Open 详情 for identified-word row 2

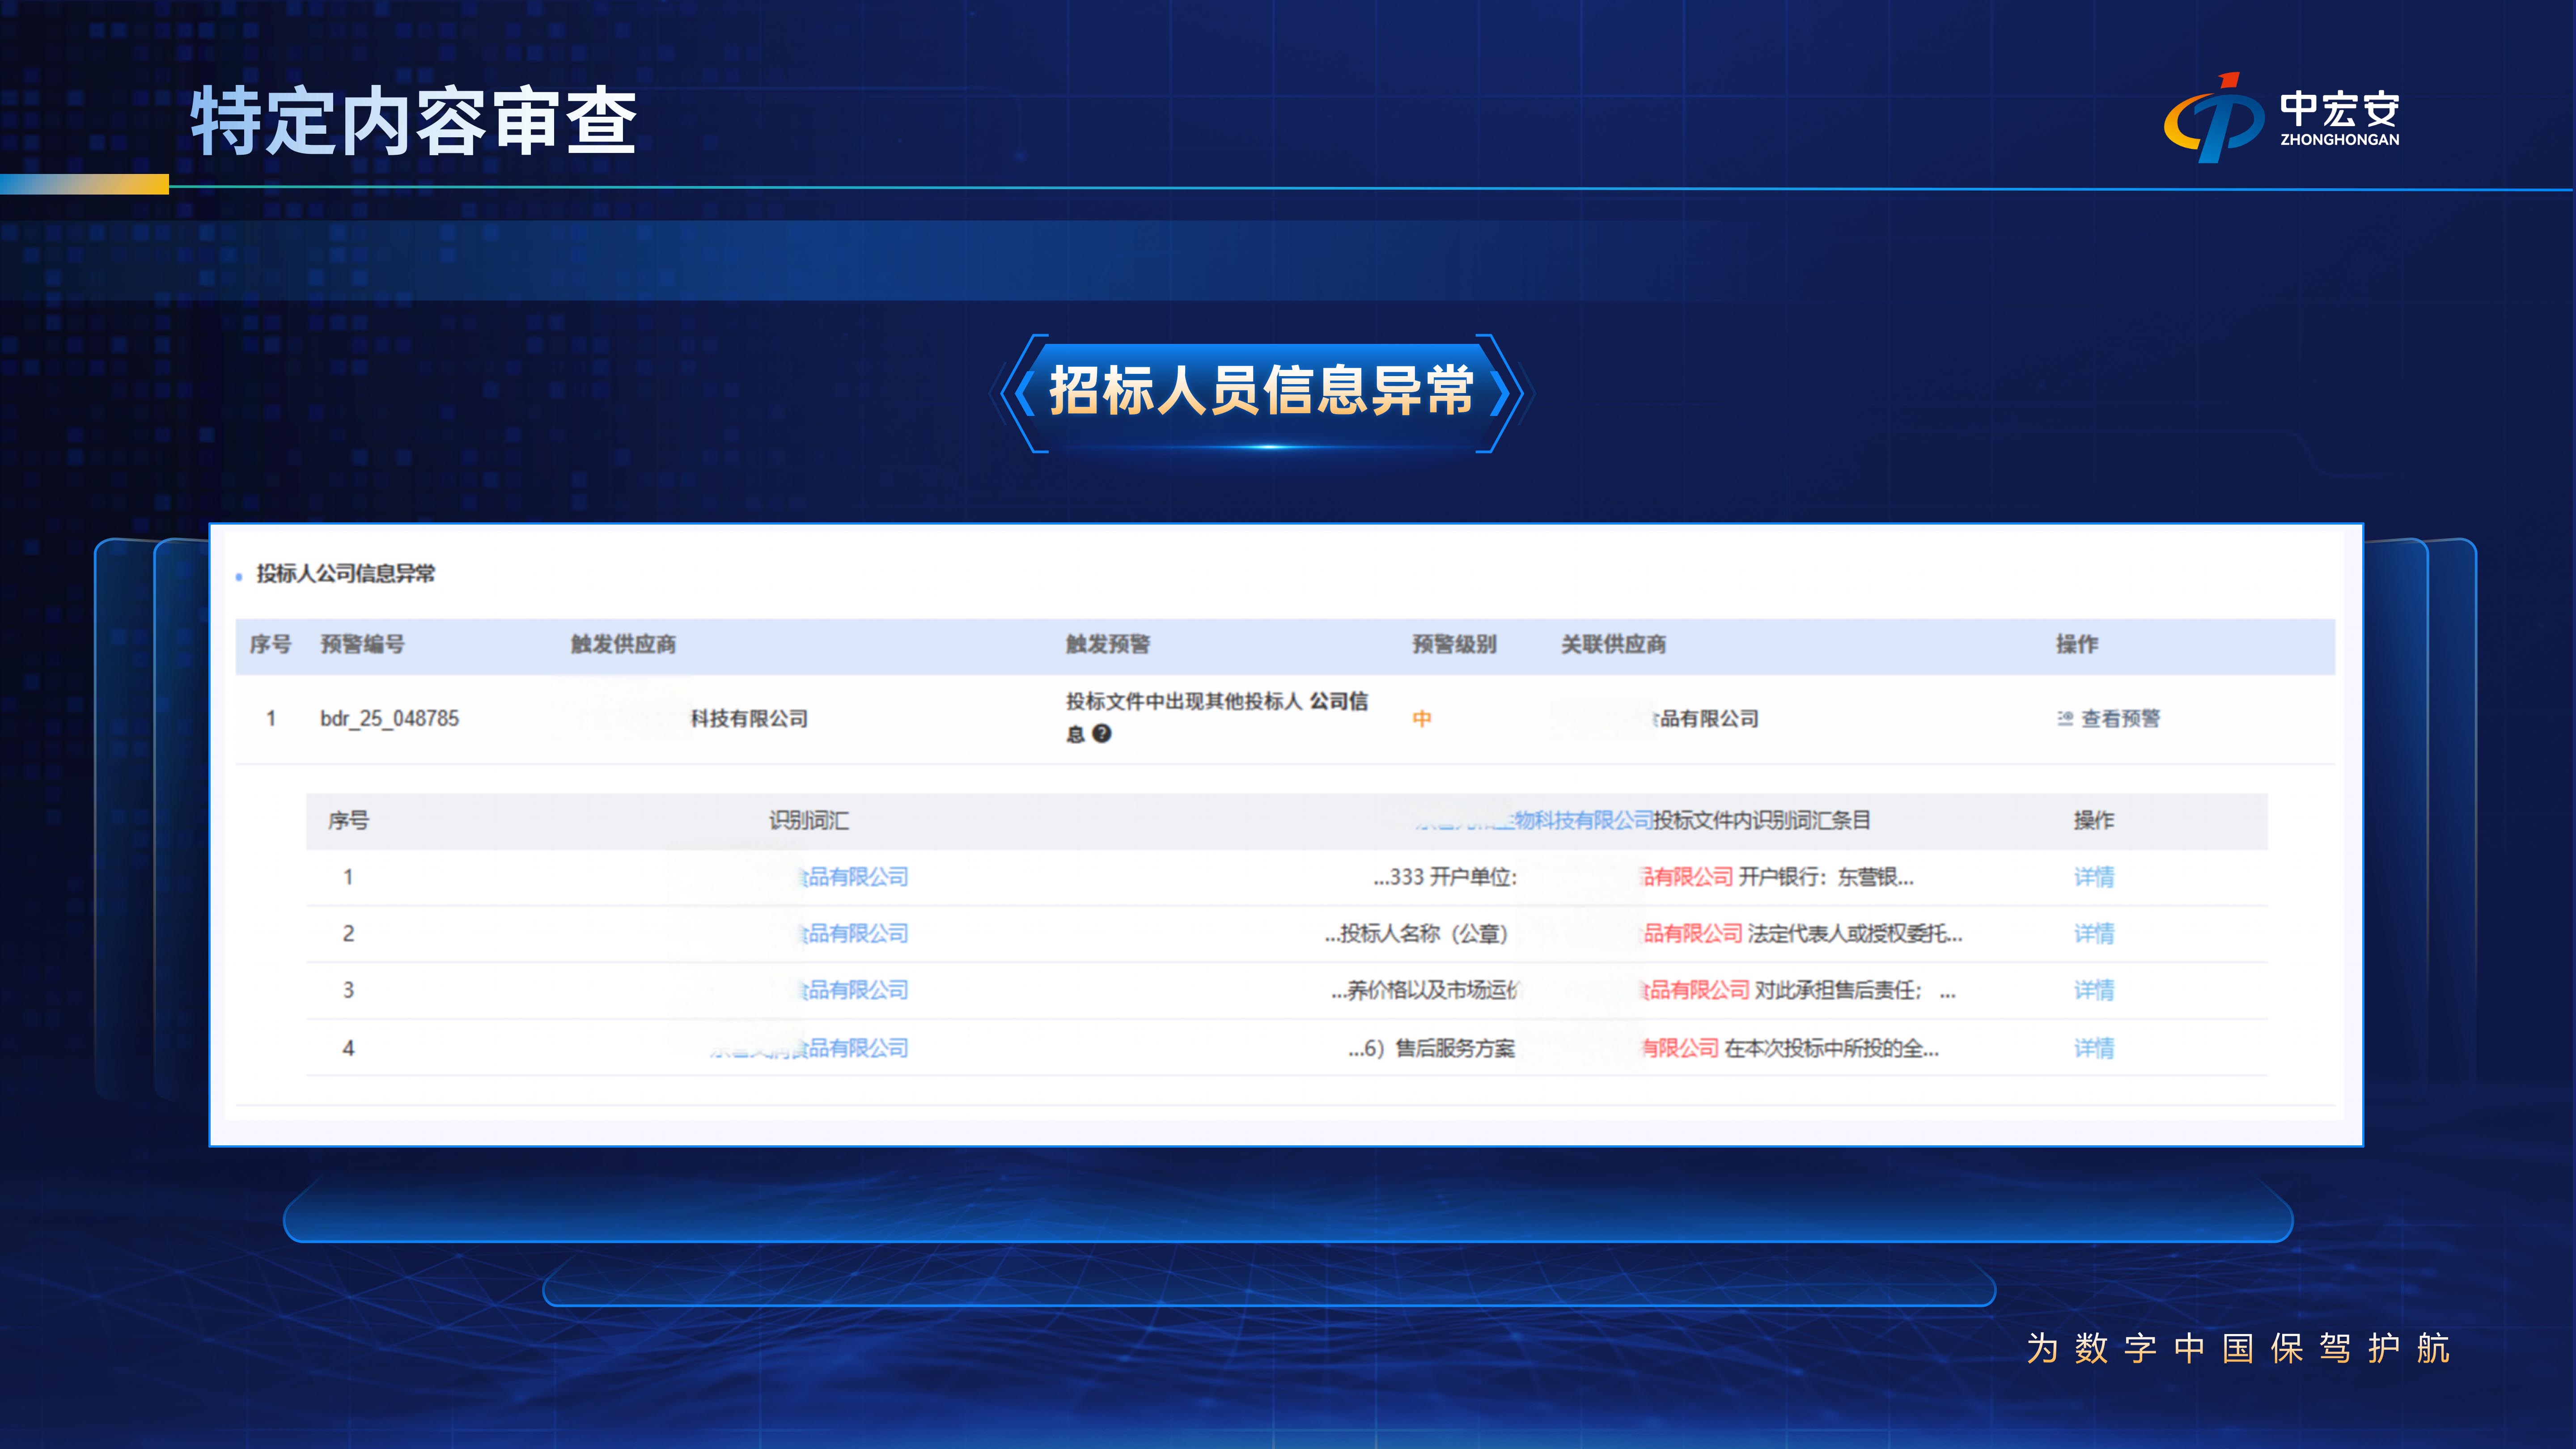point(2094,933)
